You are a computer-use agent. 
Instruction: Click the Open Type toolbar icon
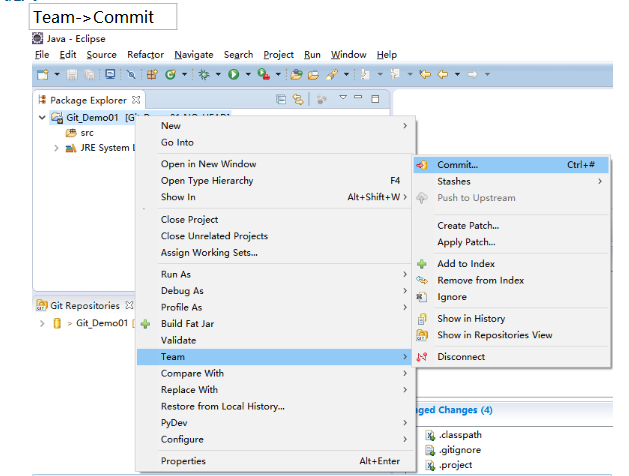296,75
